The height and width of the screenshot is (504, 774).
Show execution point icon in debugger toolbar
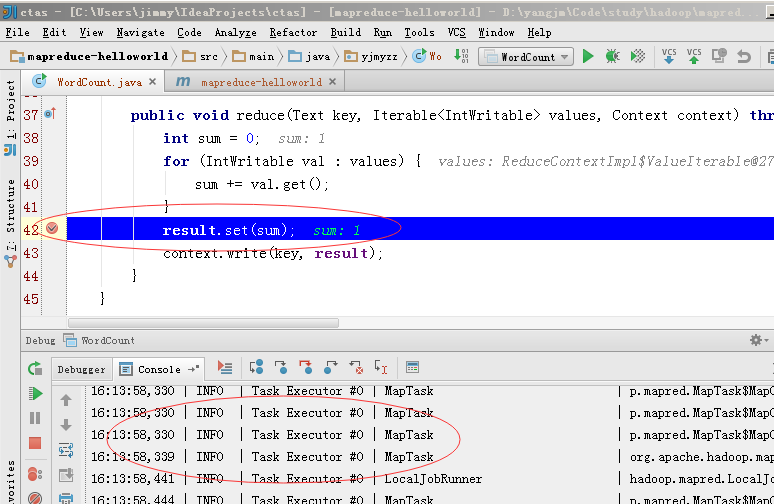pos(225,367)
